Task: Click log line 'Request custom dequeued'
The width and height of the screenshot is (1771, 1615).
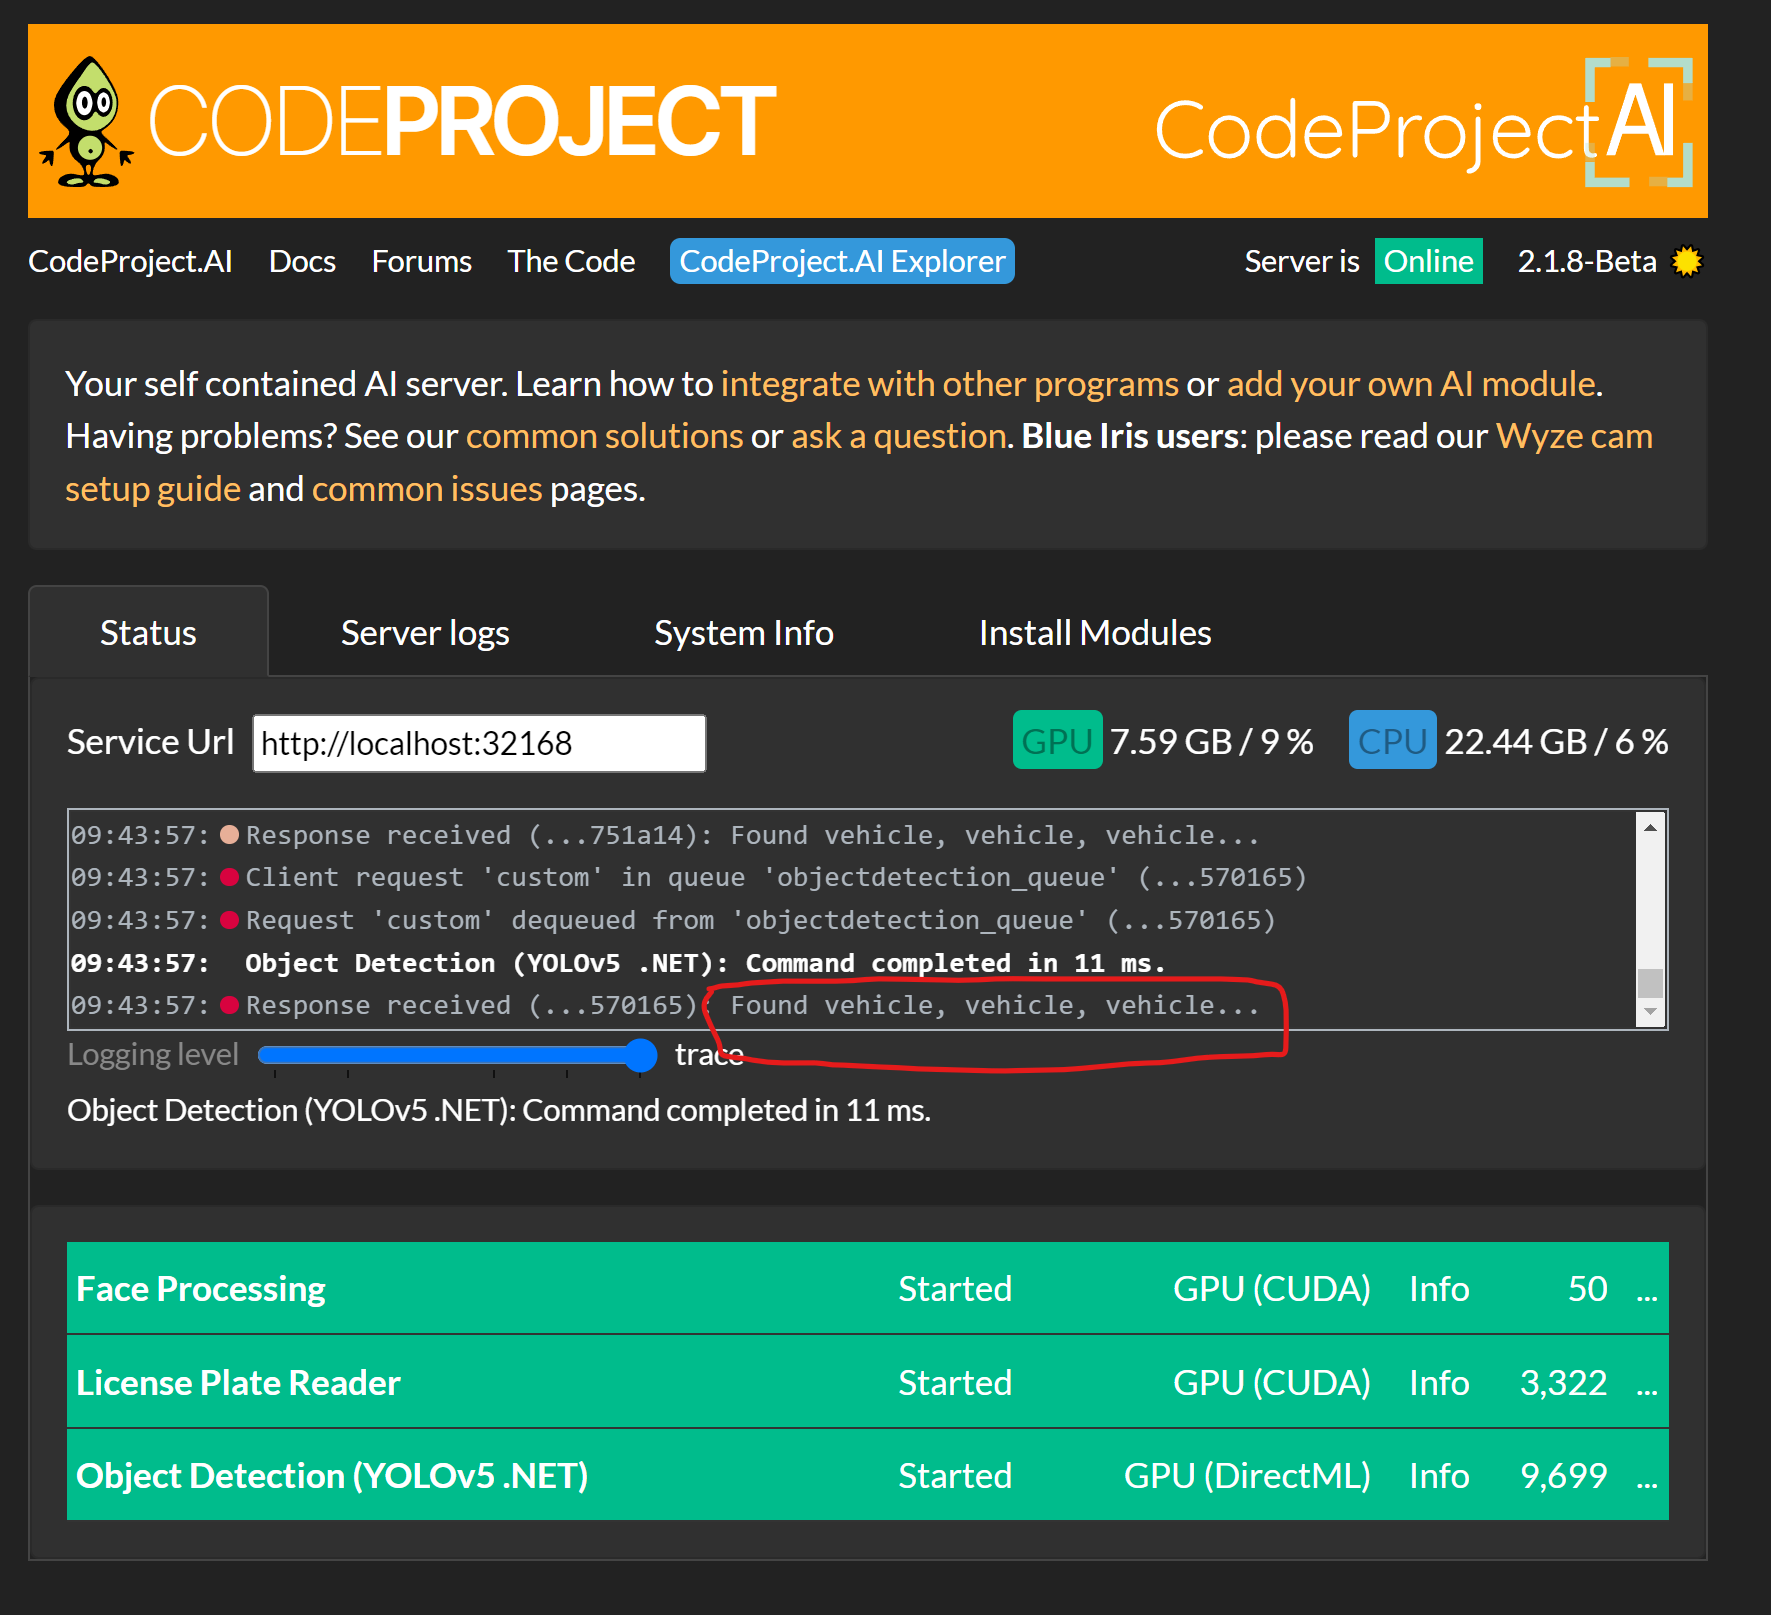Action: point(673,920)
